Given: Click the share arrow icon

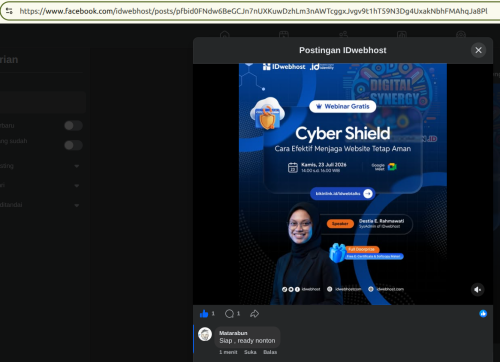Looking at the screenshot, I should [254, 314].
